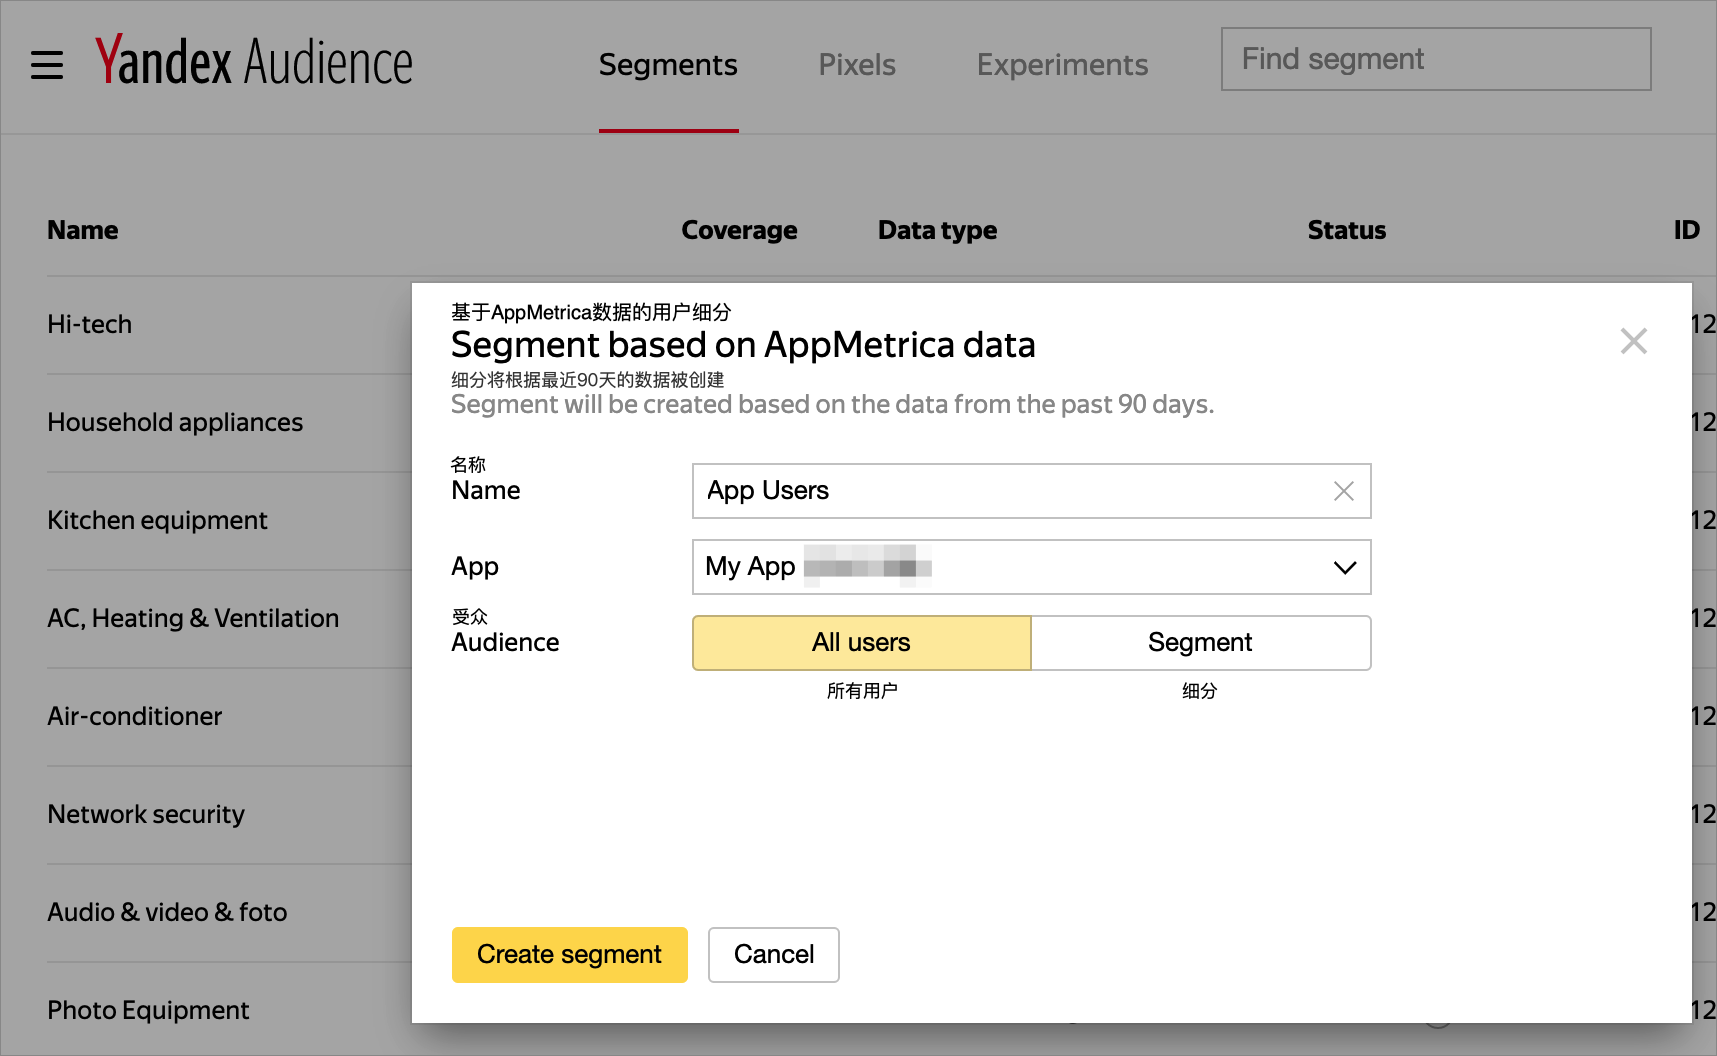Focus the Find segment search field

pyautogui.click(x=1435, y=59)
